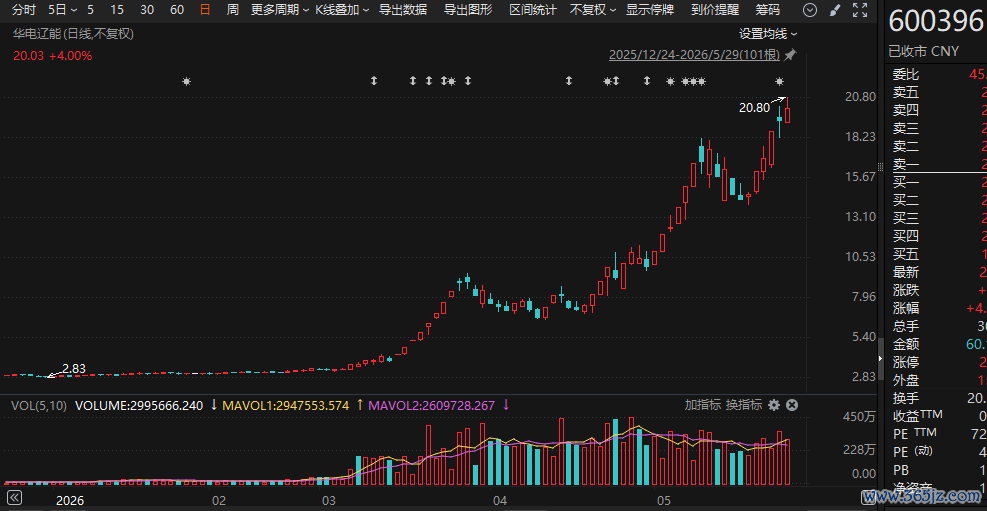Click 导出图形 to export chart image
Screen dimensions: 987x511
(x=468, y=9)
